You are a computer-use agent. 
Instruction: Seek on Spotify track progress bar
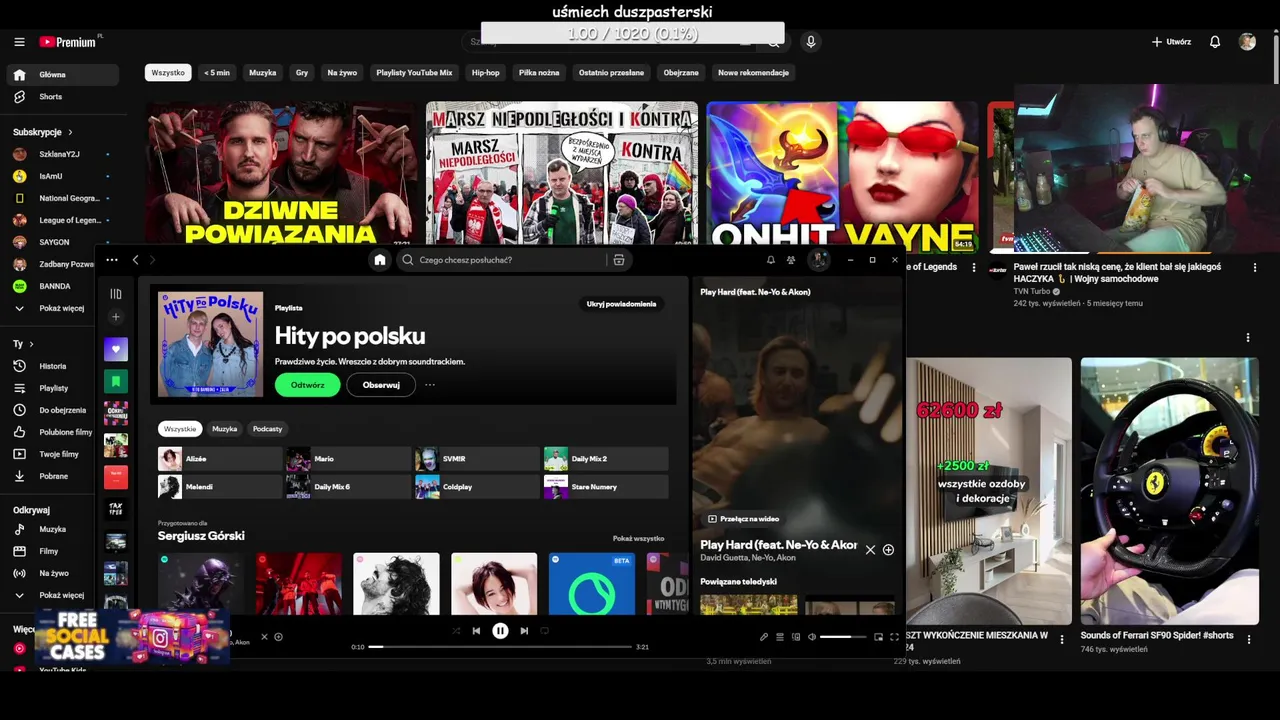500,647
